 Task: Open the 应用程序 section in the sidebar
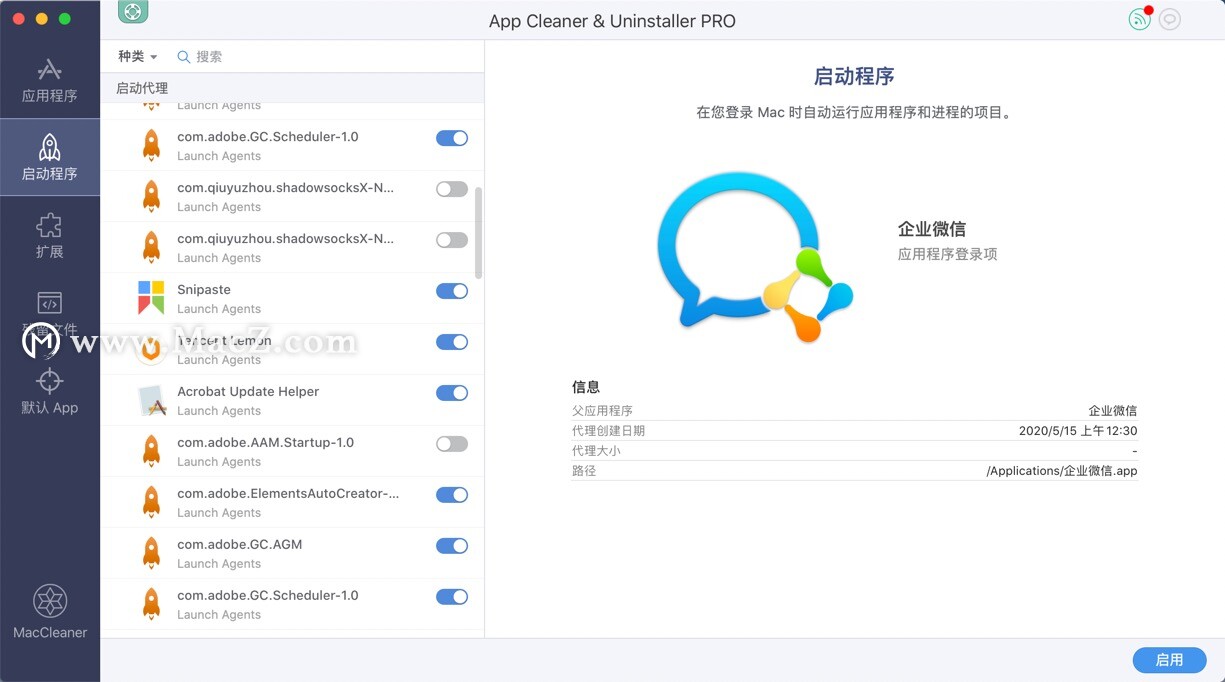coord(50,82)
